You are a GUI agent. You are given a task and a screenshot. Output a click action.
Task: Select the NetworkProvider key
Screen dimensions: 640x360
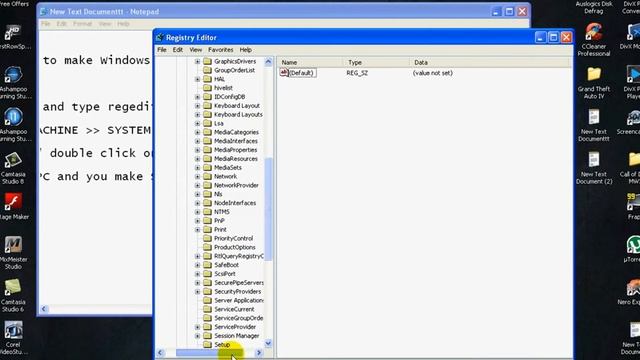point(236,185)
